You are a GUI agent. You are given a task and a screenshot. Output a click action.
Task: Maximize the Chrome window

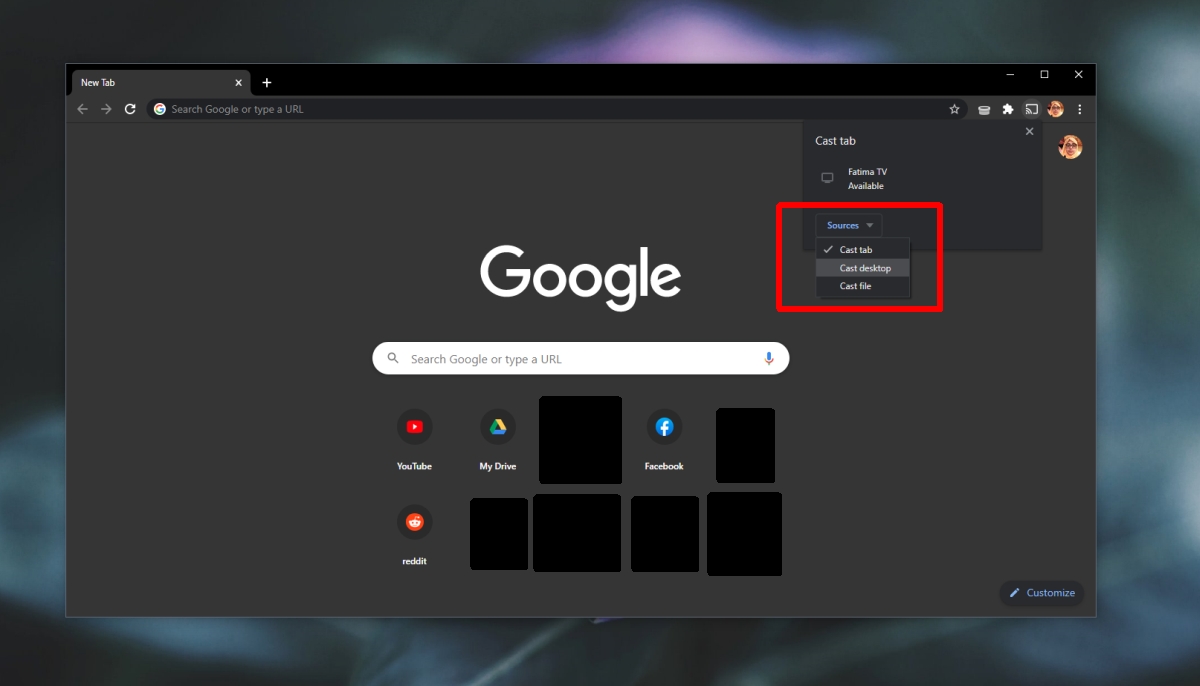point(1044,74)
